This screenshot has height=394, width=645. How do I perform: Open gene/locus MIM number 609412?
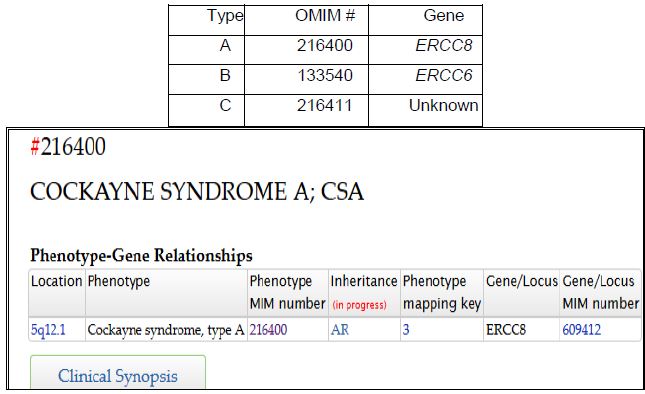pyautogui.click(x=582, y=330)
